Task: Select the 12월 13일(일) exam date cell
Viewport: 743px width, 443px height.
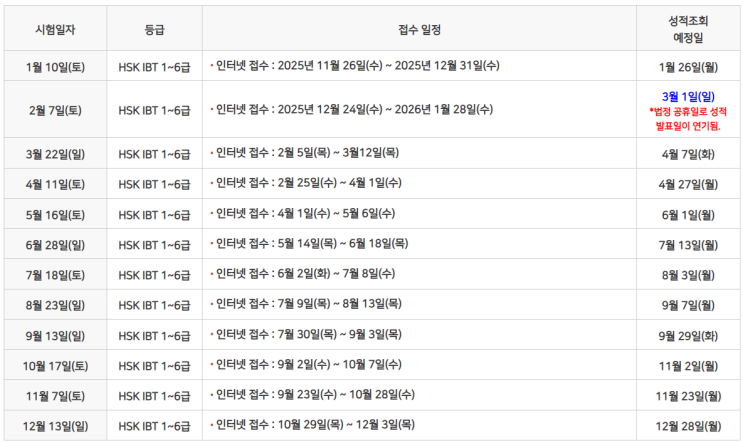Action: [x=55, y=425]
